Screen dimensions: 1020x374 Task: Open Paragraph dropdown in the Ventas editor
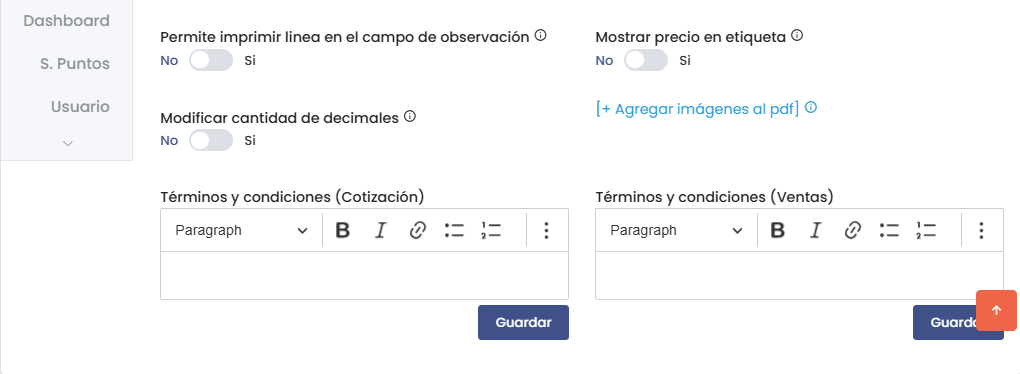(676, 230)
